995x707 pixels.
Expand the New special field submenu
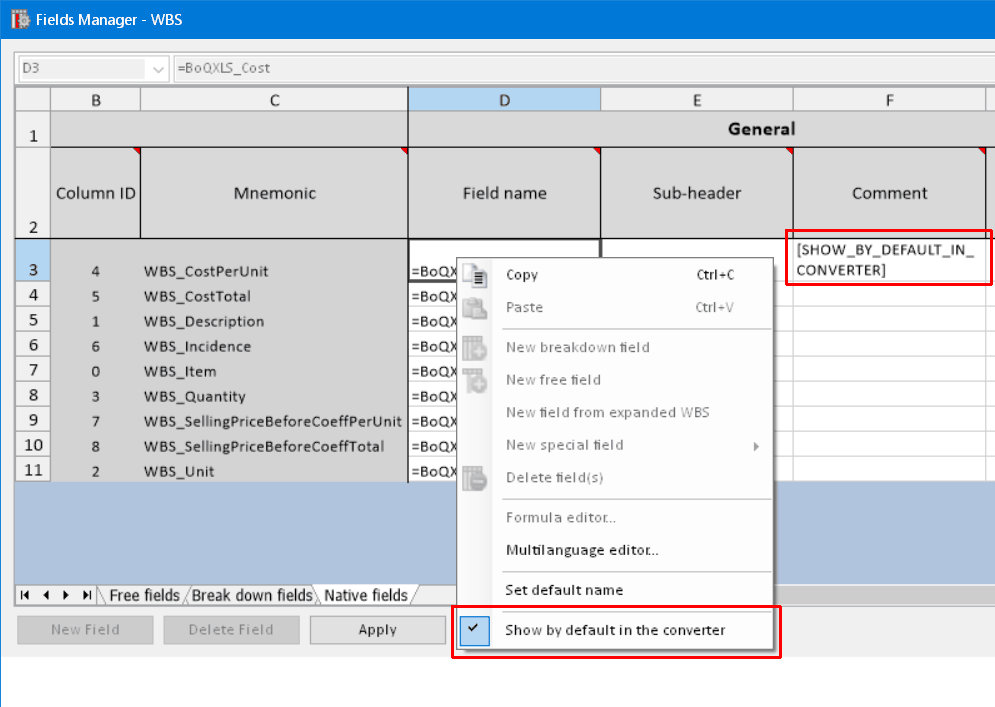pos(755,446)
